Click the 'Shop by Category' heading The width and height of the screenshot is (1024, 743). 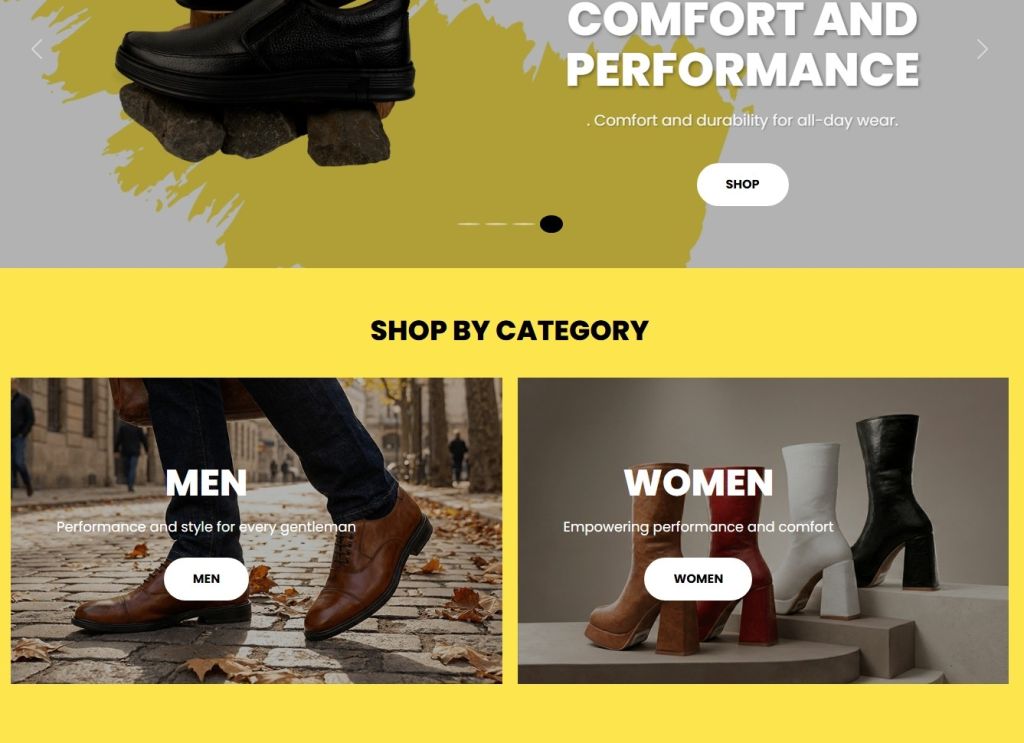tap(509, 330)
